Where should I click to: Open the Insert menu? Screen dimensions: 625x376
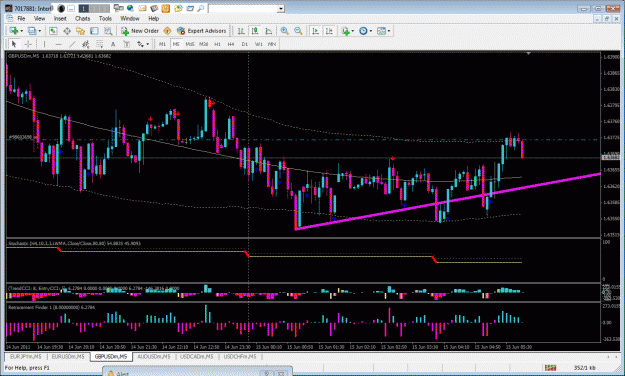(60, 18)
